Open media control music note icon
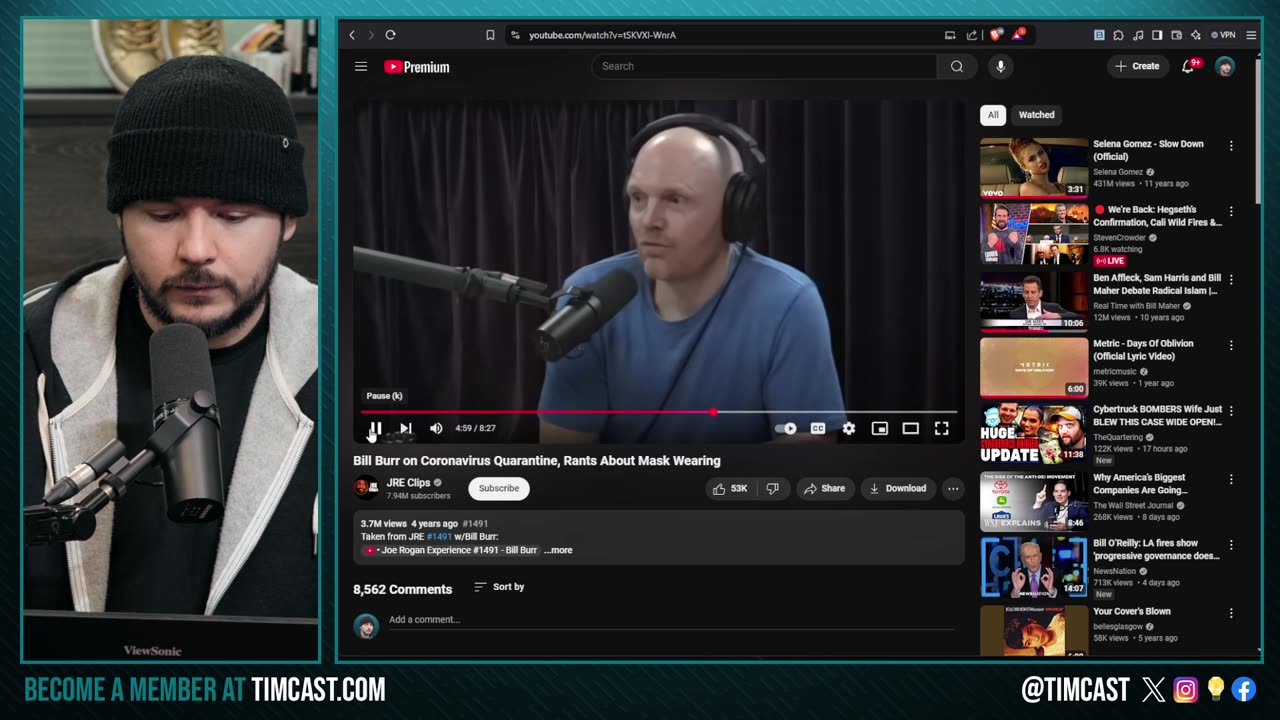 1138,35
